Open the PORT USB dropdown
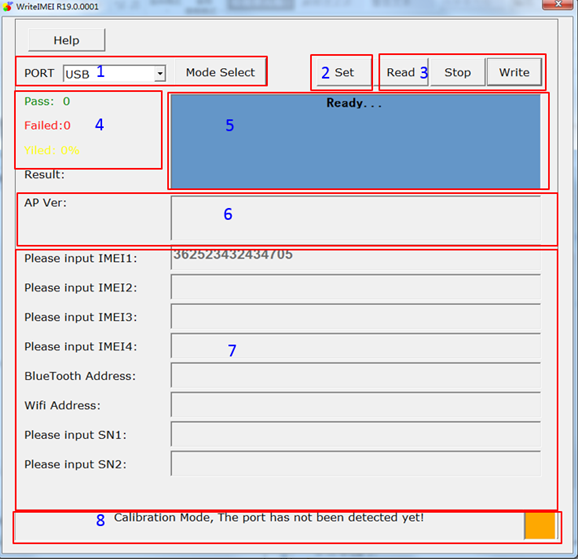Image resolution: width=578 pixels, height=559 pixels. pos(114,73)
